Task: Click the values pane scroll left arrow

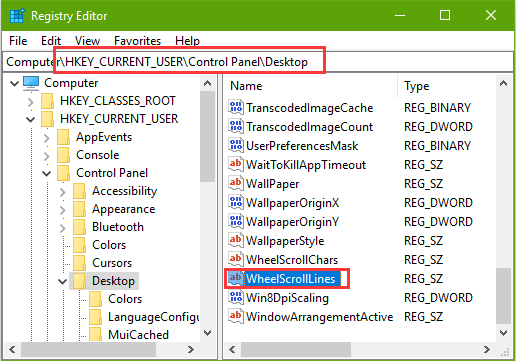Action: tap(232, 349)
